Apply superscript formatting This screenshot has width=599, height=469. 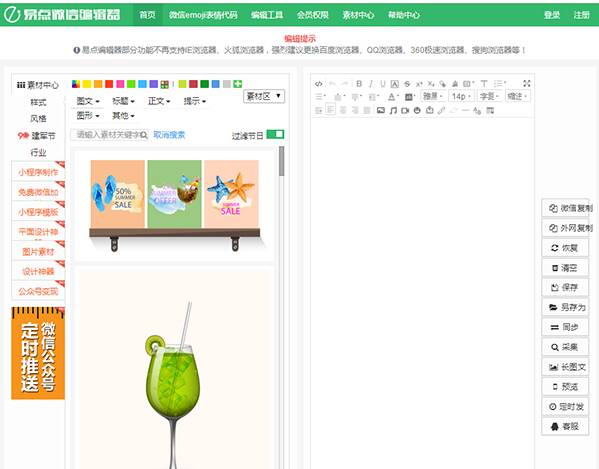point(419,84)
